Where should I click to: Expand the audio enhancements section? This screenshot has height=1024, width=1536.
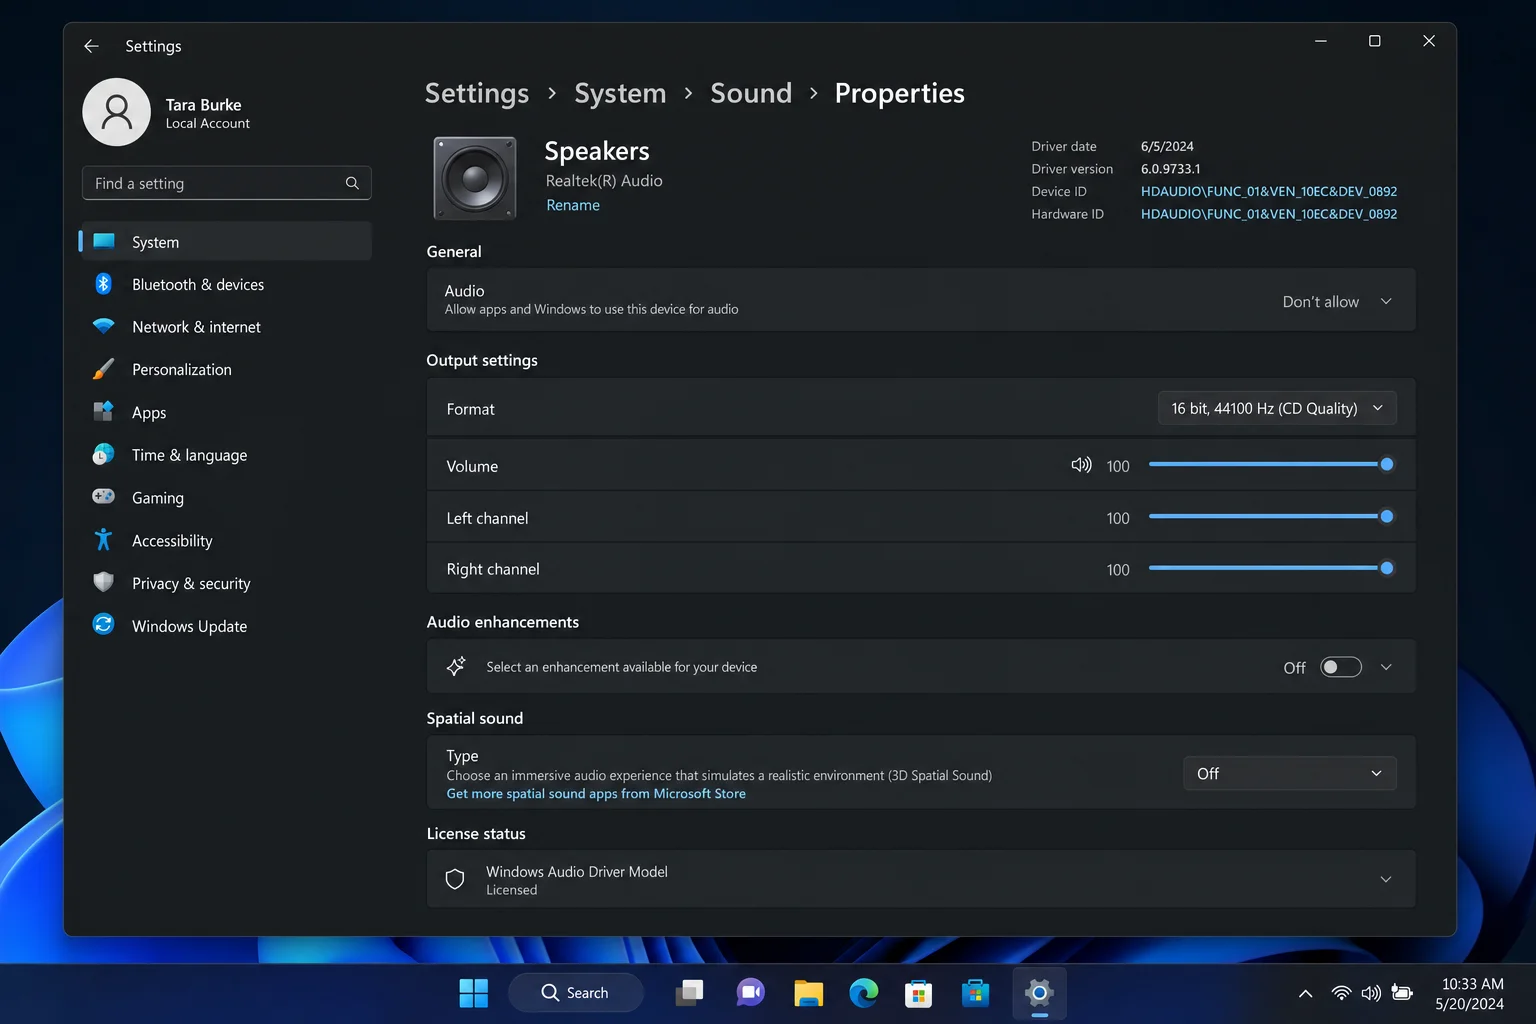pyautogui.click(x=1386, y=667)
